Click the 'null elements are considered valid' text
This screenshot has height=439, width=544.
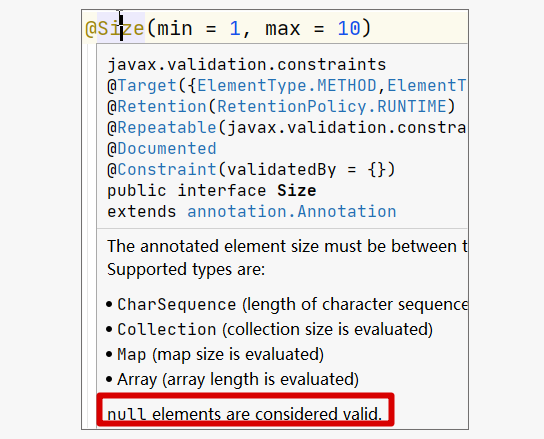pyautogui.click(x=245, y=414)
